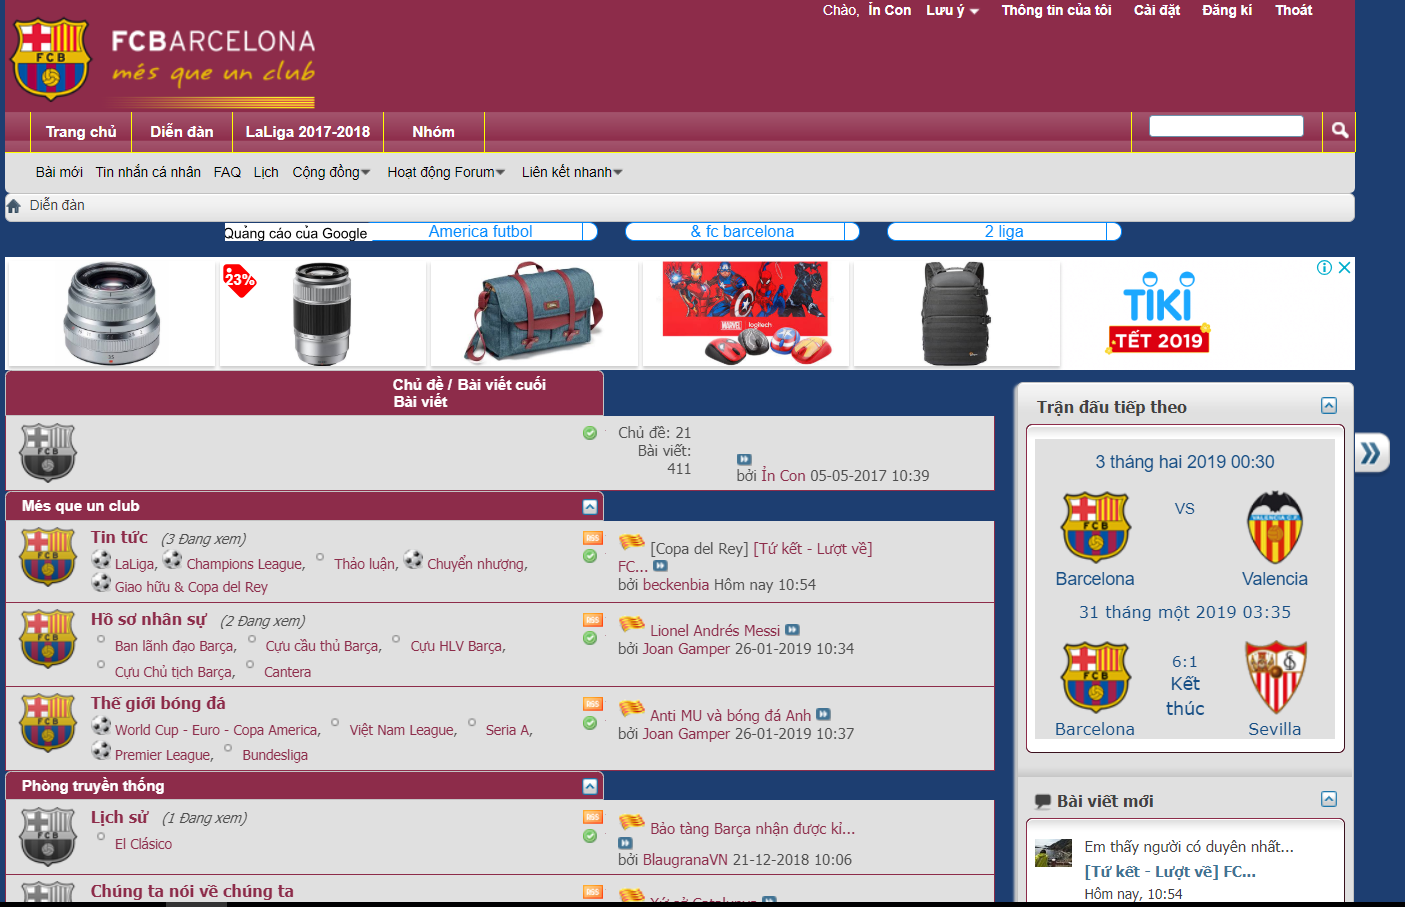Open the Lionel Andrés Messi thread

(x=715, y=630)
